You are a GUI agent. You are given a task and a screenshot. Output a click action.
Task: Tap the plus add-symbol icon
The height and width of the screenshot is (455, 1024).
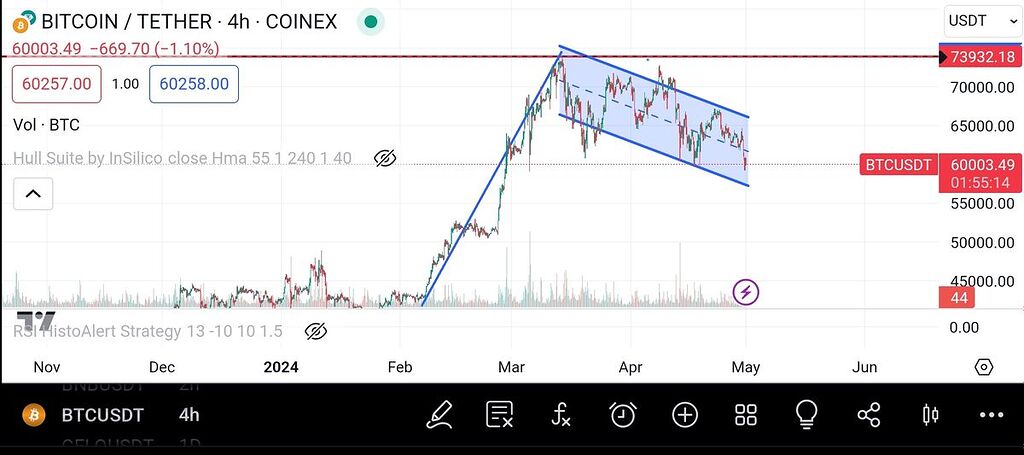[x=685, y=414]
